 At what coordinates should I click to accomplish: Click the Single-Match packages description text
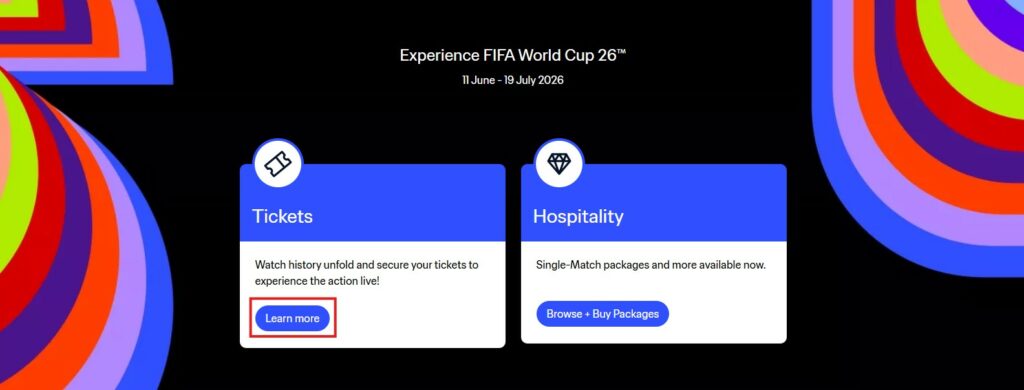click(650, 265)
